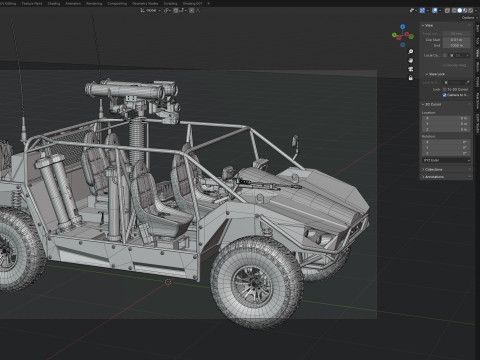The height and width of the screenshot is (360, 480).
Task: Click the plus icon to add a workspace
Action: click(209, 3)
